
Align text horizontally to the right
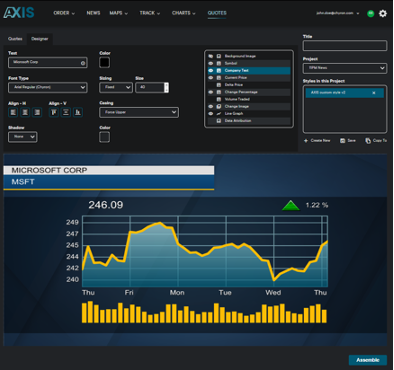tap(37, 112)
